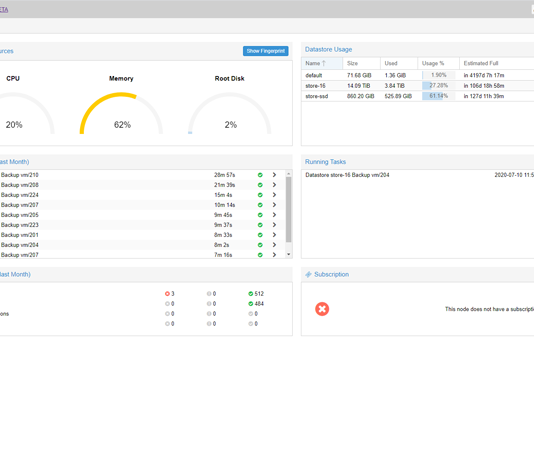Click the default datastore usage bar 1.90%
Image resolution: width=534 pixels, height=450 pixels.
[439, 75]
